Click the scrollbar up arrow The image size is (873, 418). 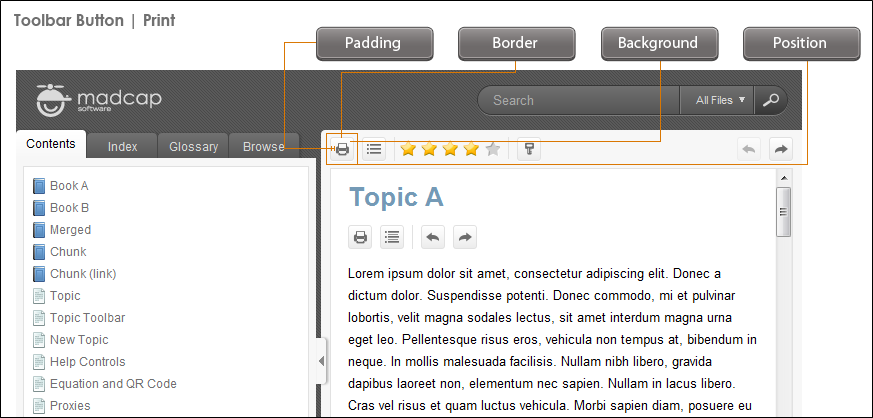[x=784, y=178]
